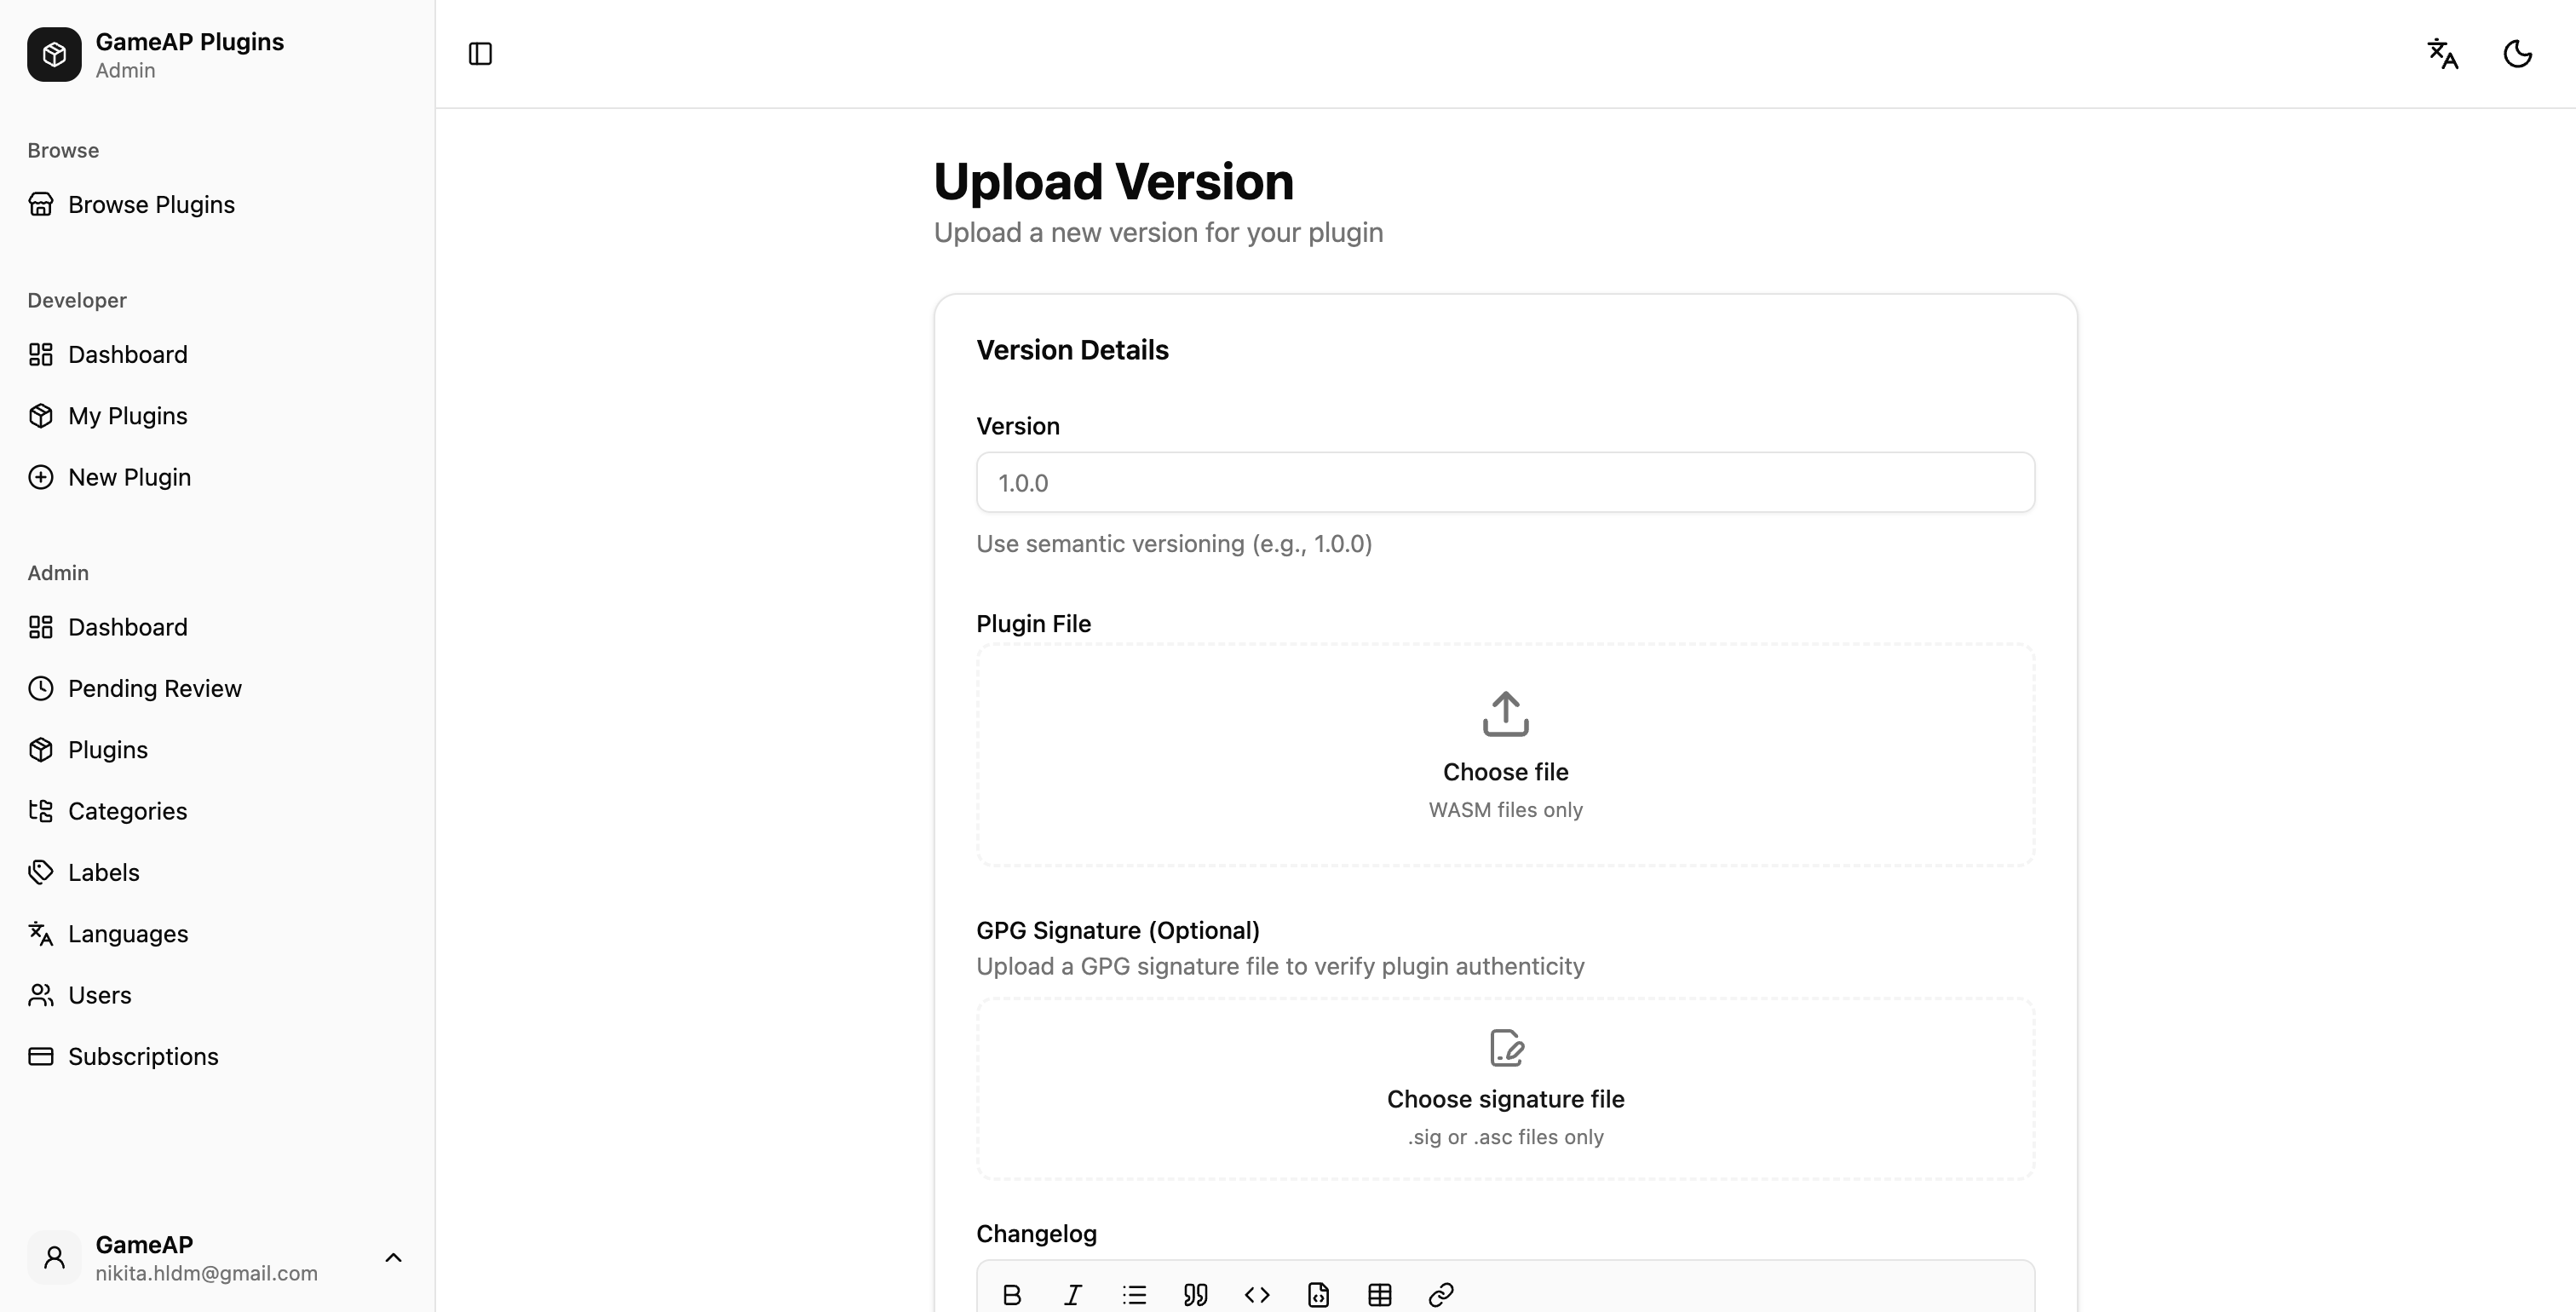This screenshot has height=1312, width=2576.
Task: Click the plugin upload arrow icon
Action: point(1505,714)
